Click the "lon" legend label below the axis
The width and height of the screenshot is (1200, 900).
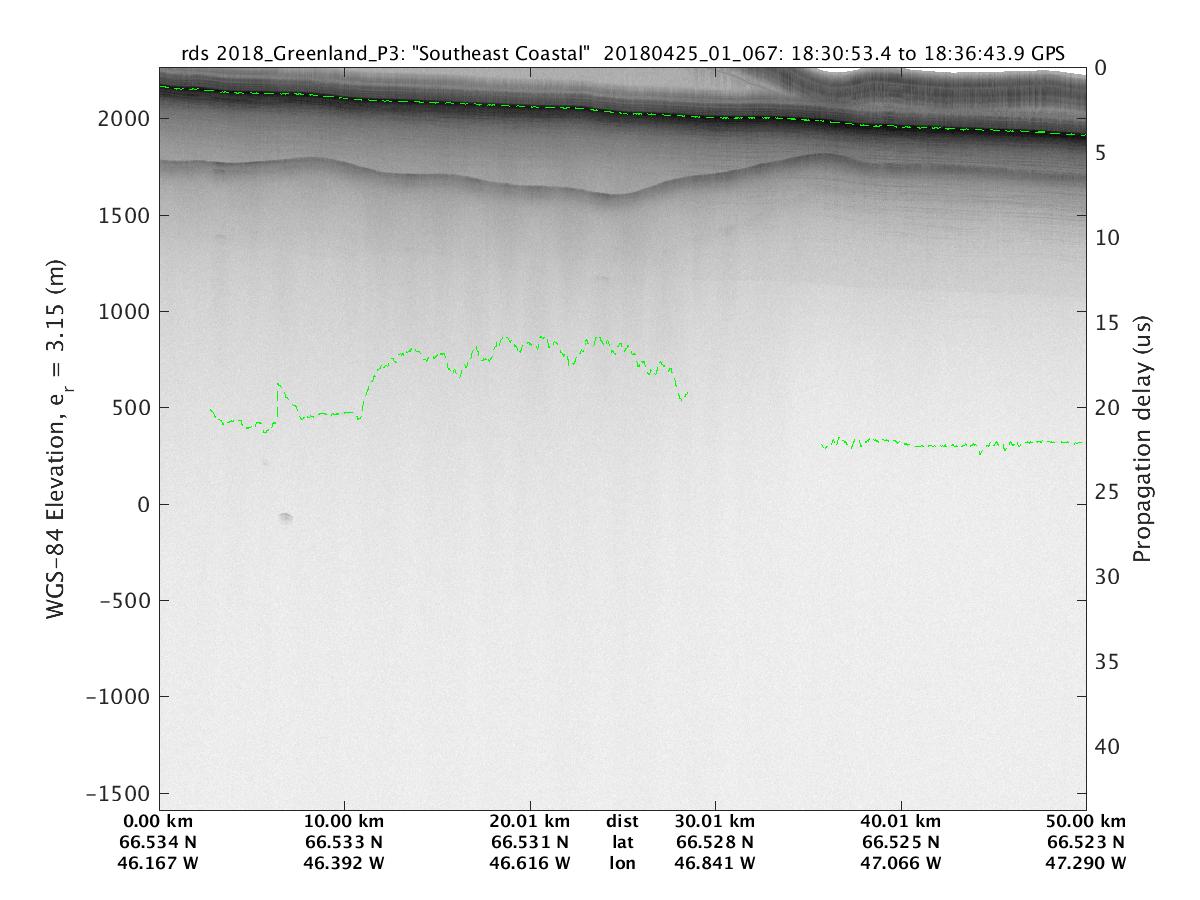pos(622,862)
